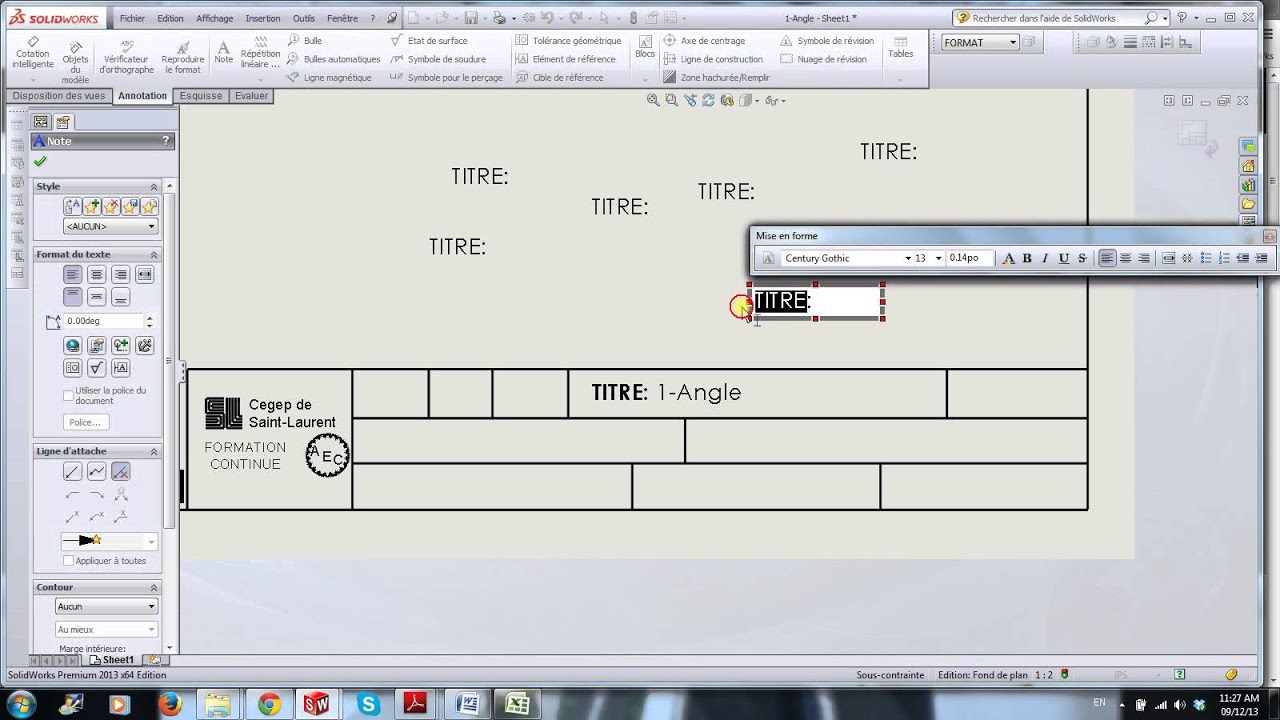Open Excel from the taskbar
Screen dimensions: 1280x720
(x=517, y=704)
